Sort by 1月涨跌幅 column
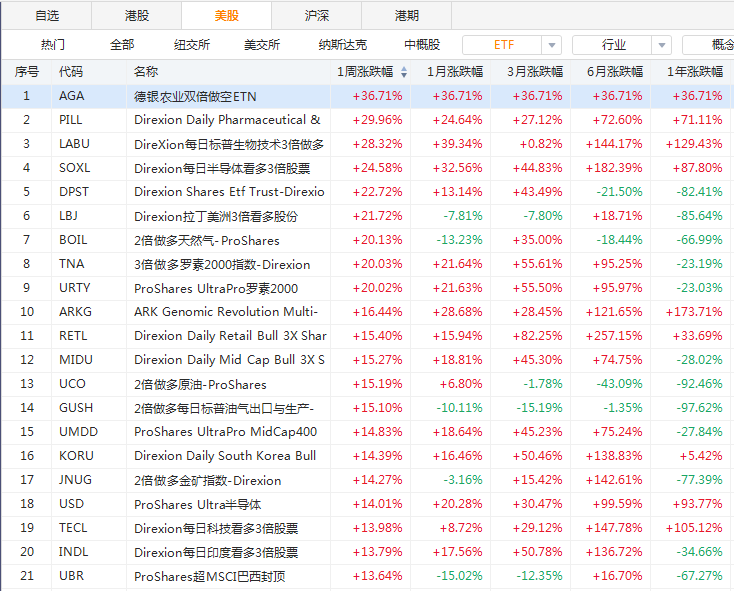This screenshot has height=591, width=734. (455, 72)
